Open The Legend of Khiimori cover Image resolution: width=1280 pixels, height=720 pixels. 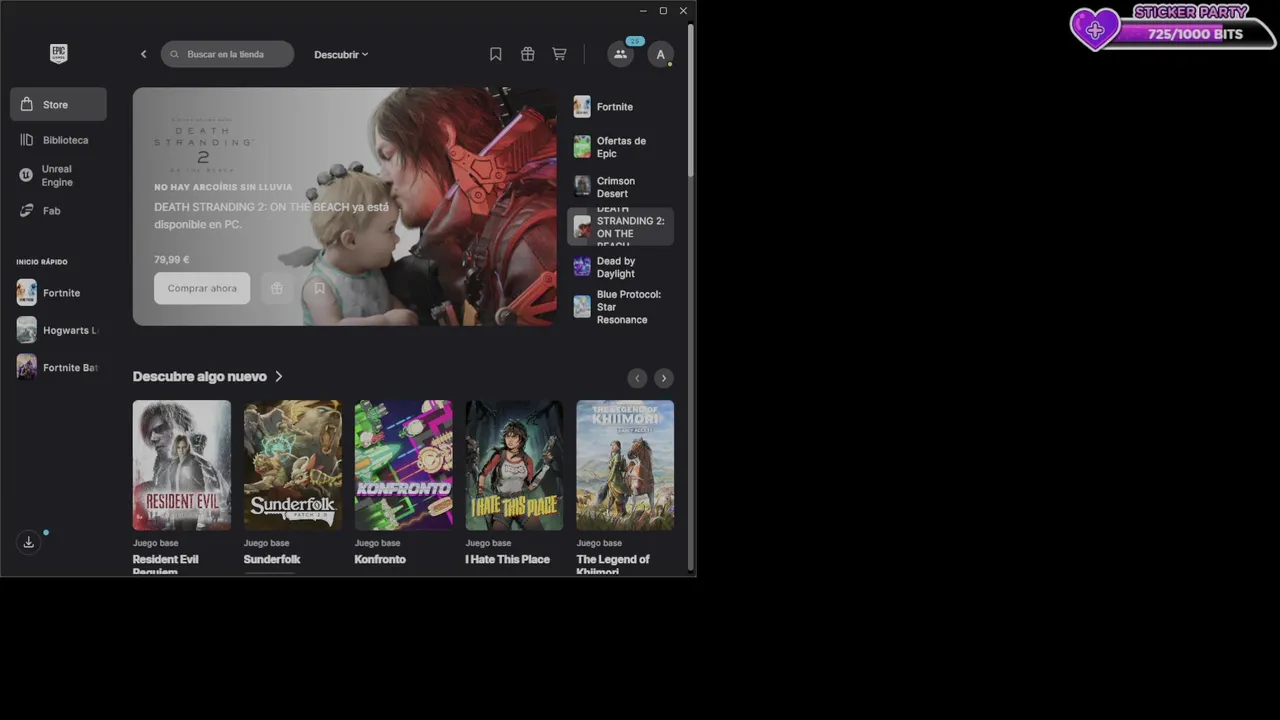coord(625,465)
